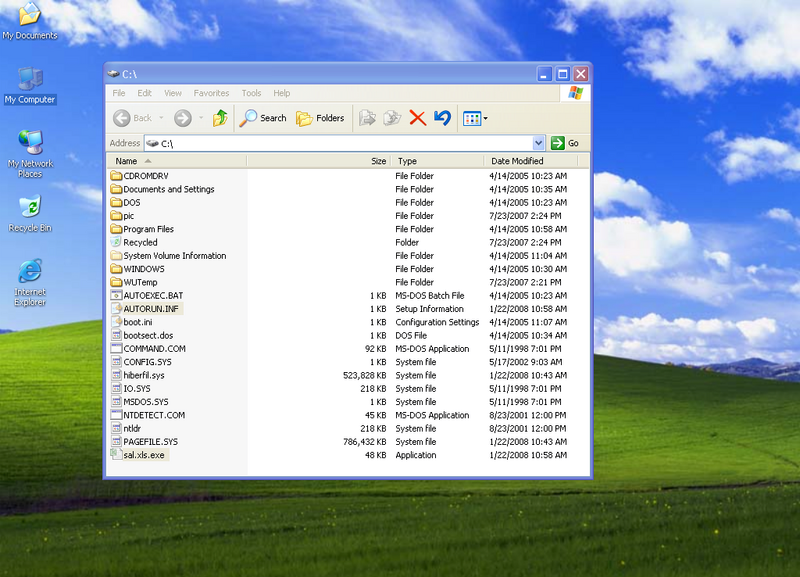Expand the Forward history dropdown arrow
This screenshot has width=800, height=577.
click(x=201, y=118)
